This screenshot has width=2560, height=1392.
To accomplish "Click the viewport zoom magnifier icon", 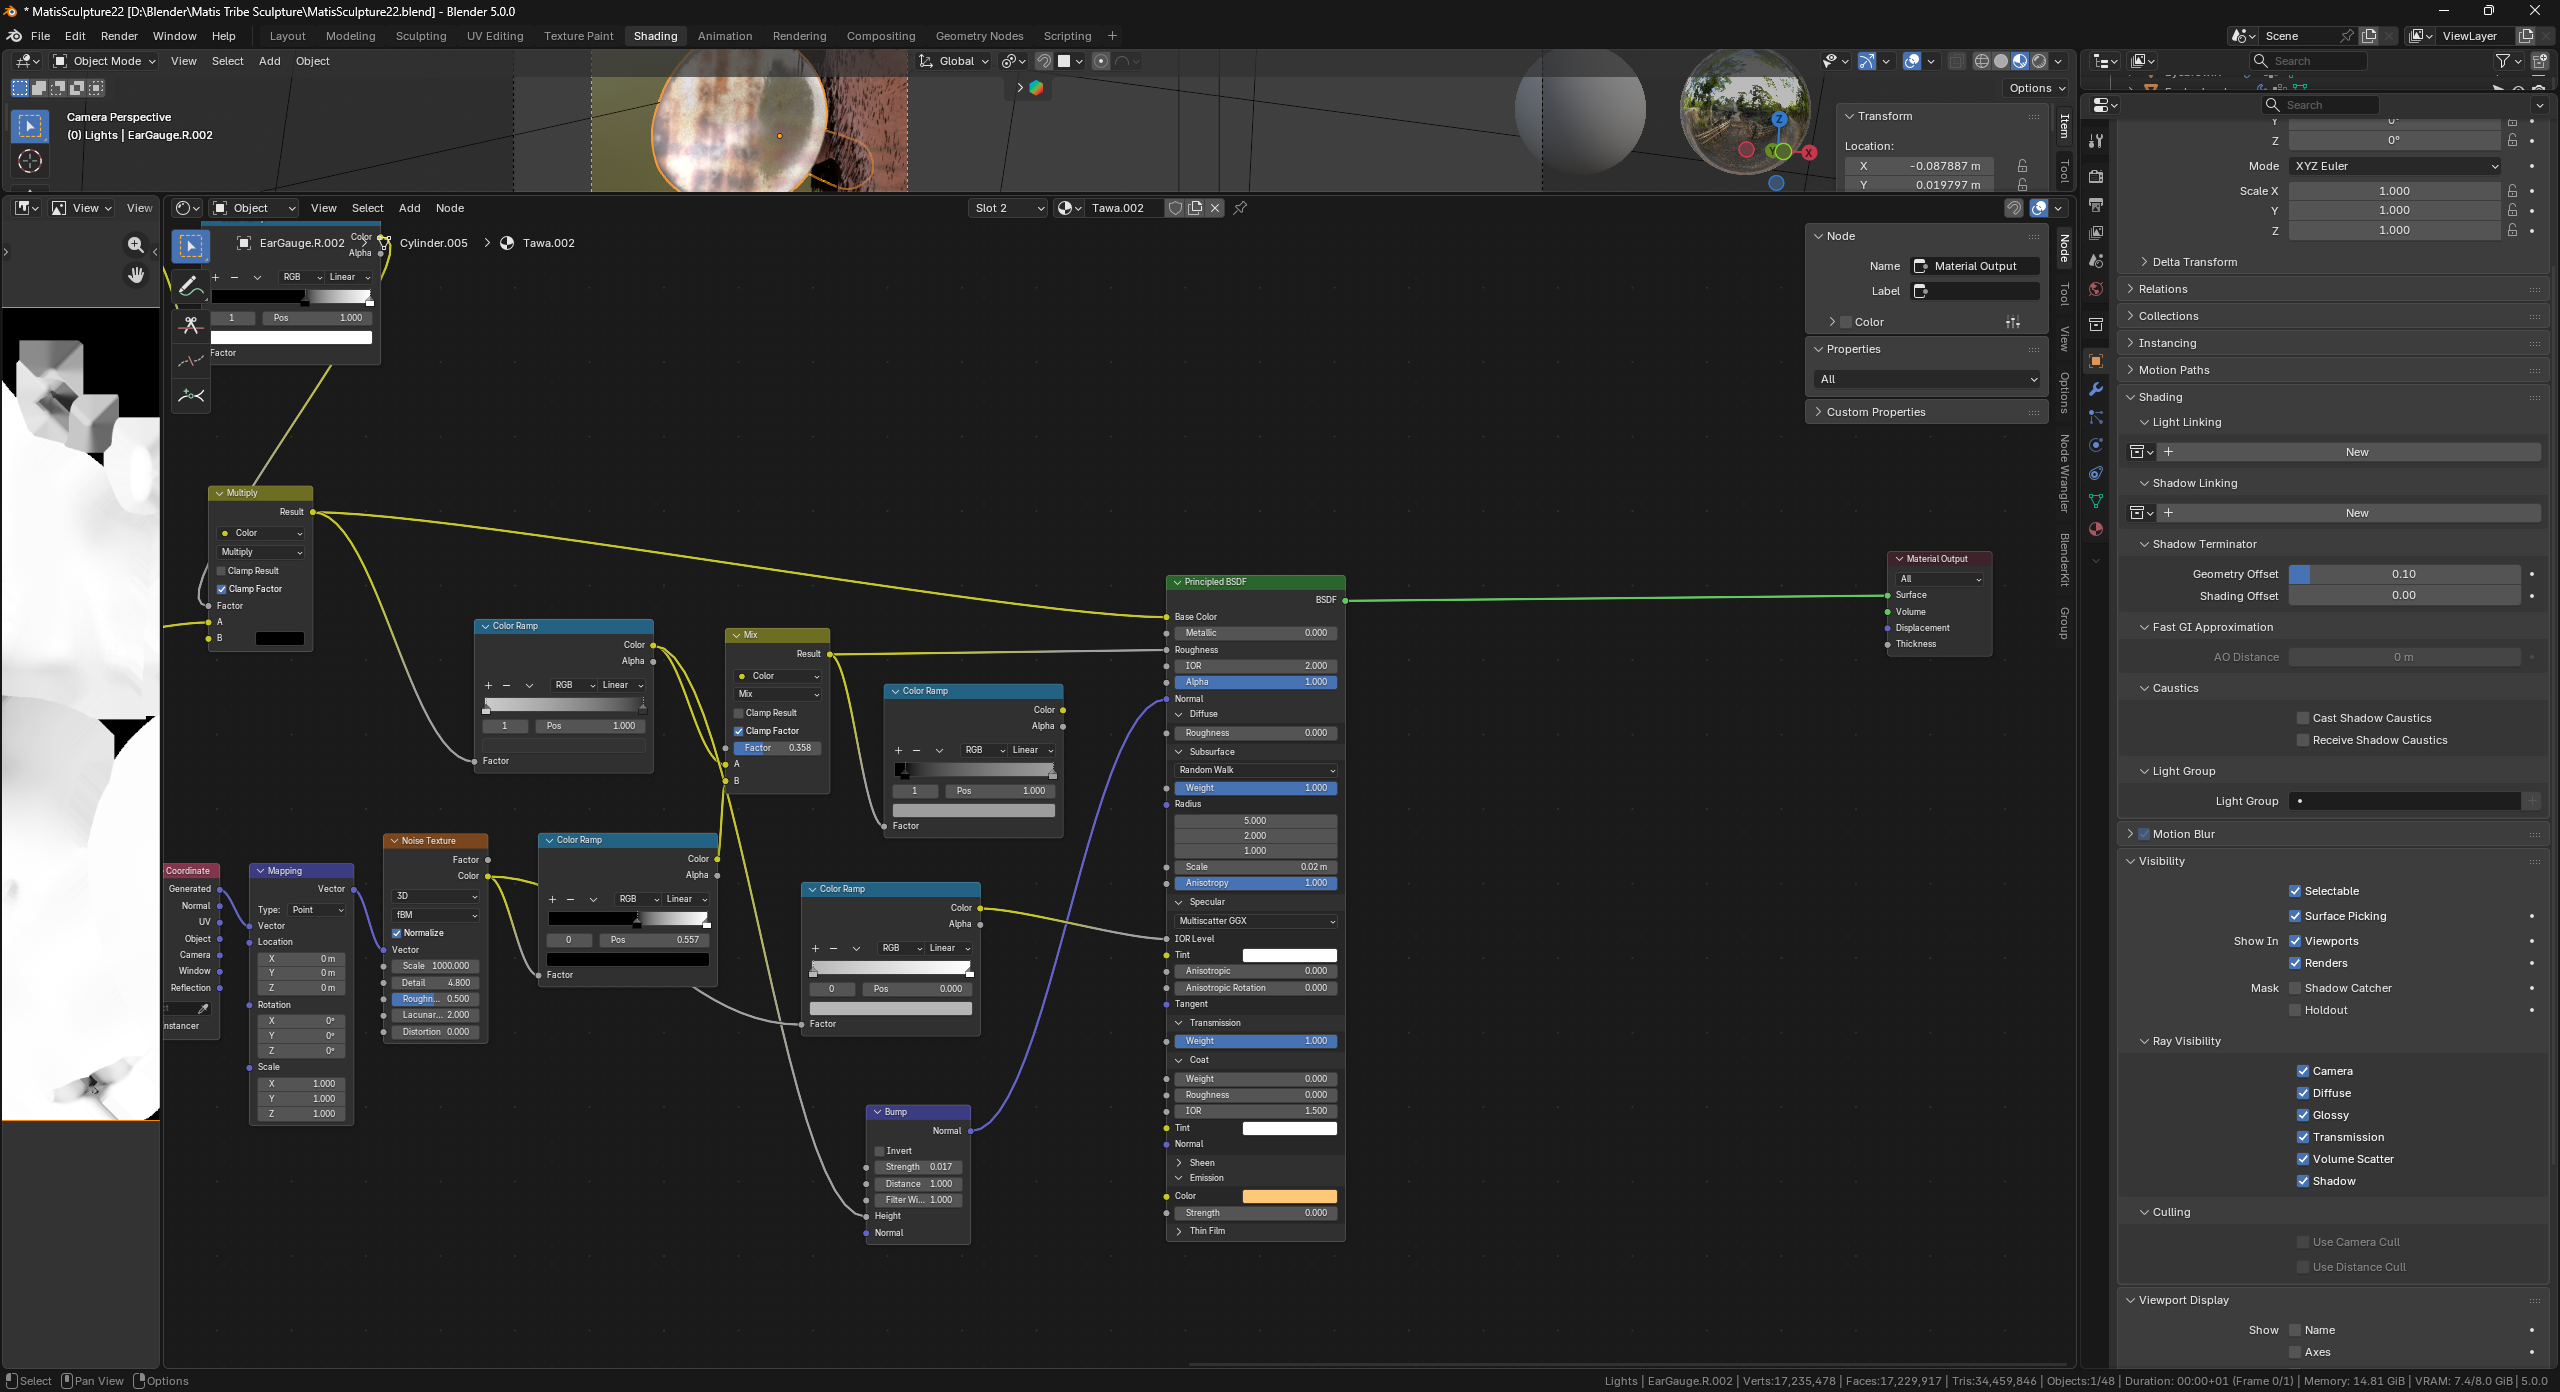I will coord(136,244).
